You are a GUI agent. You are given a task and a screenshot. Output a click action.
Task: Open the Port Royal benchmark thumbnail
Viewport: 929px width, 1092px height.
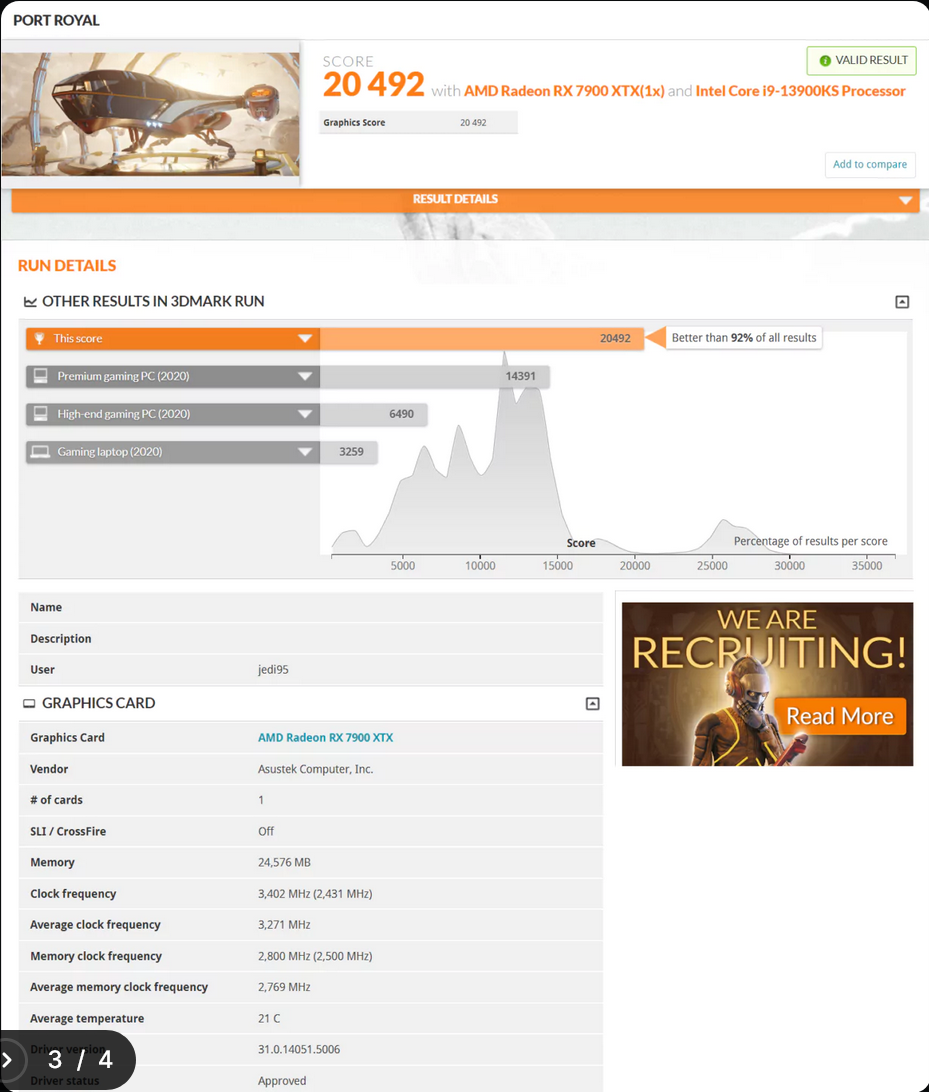pyautogui.click(x=150, y=114)
